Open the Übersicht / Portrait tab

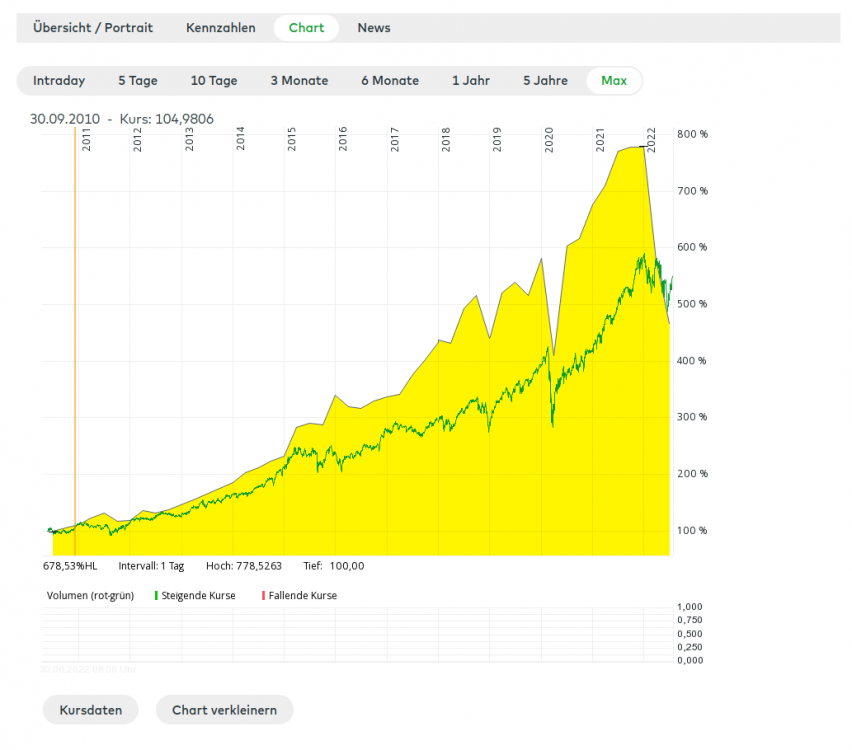93,28
